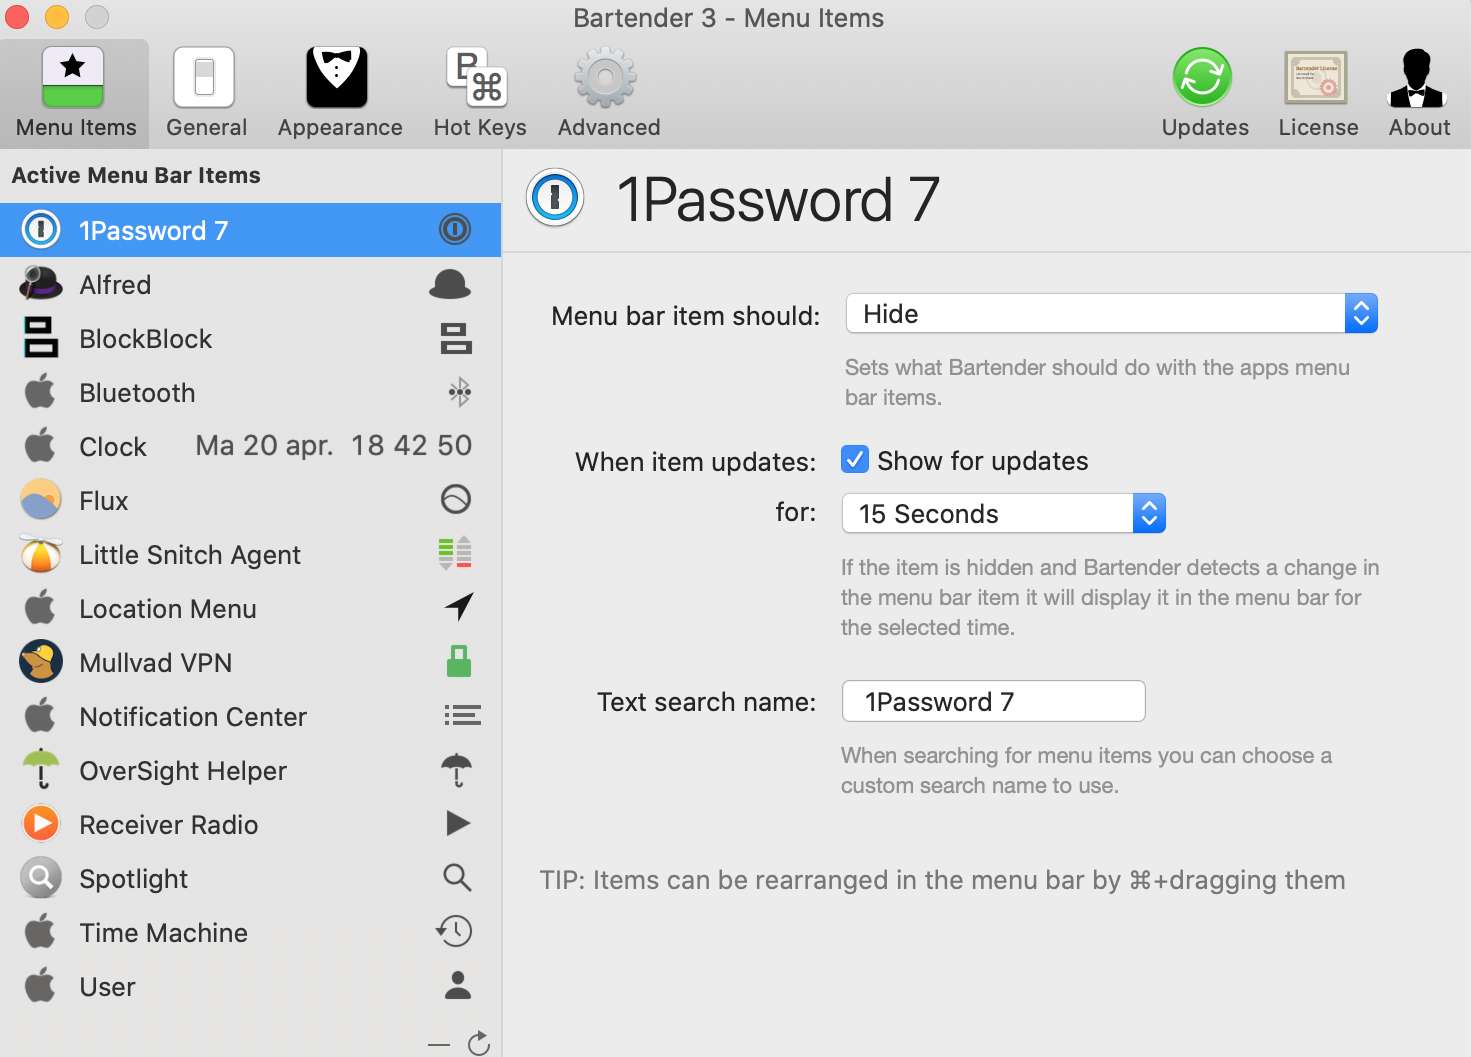Select the Bluetooth row's Apple icon
Screen dimensions: 1471x1057
(x=41, y=391)
